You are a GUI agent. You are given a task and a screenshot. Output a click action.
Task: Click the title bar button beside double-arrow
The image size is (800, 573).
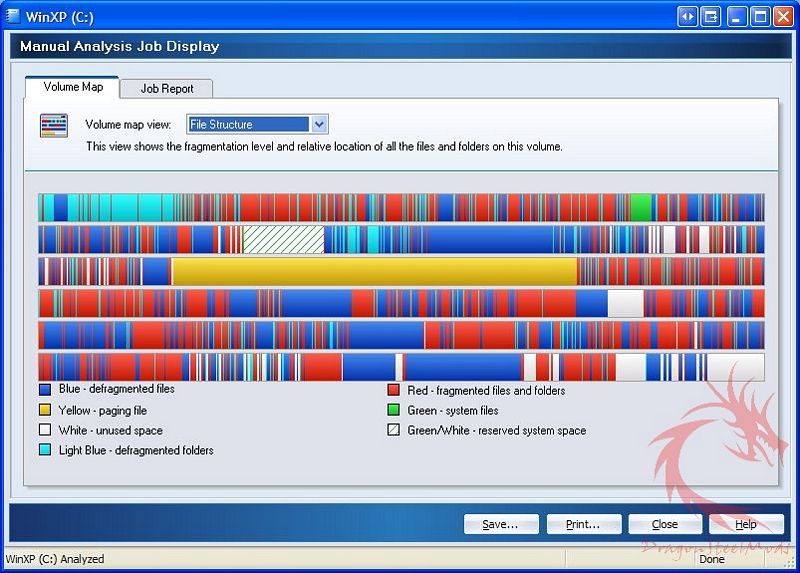[x=711, y=17]
